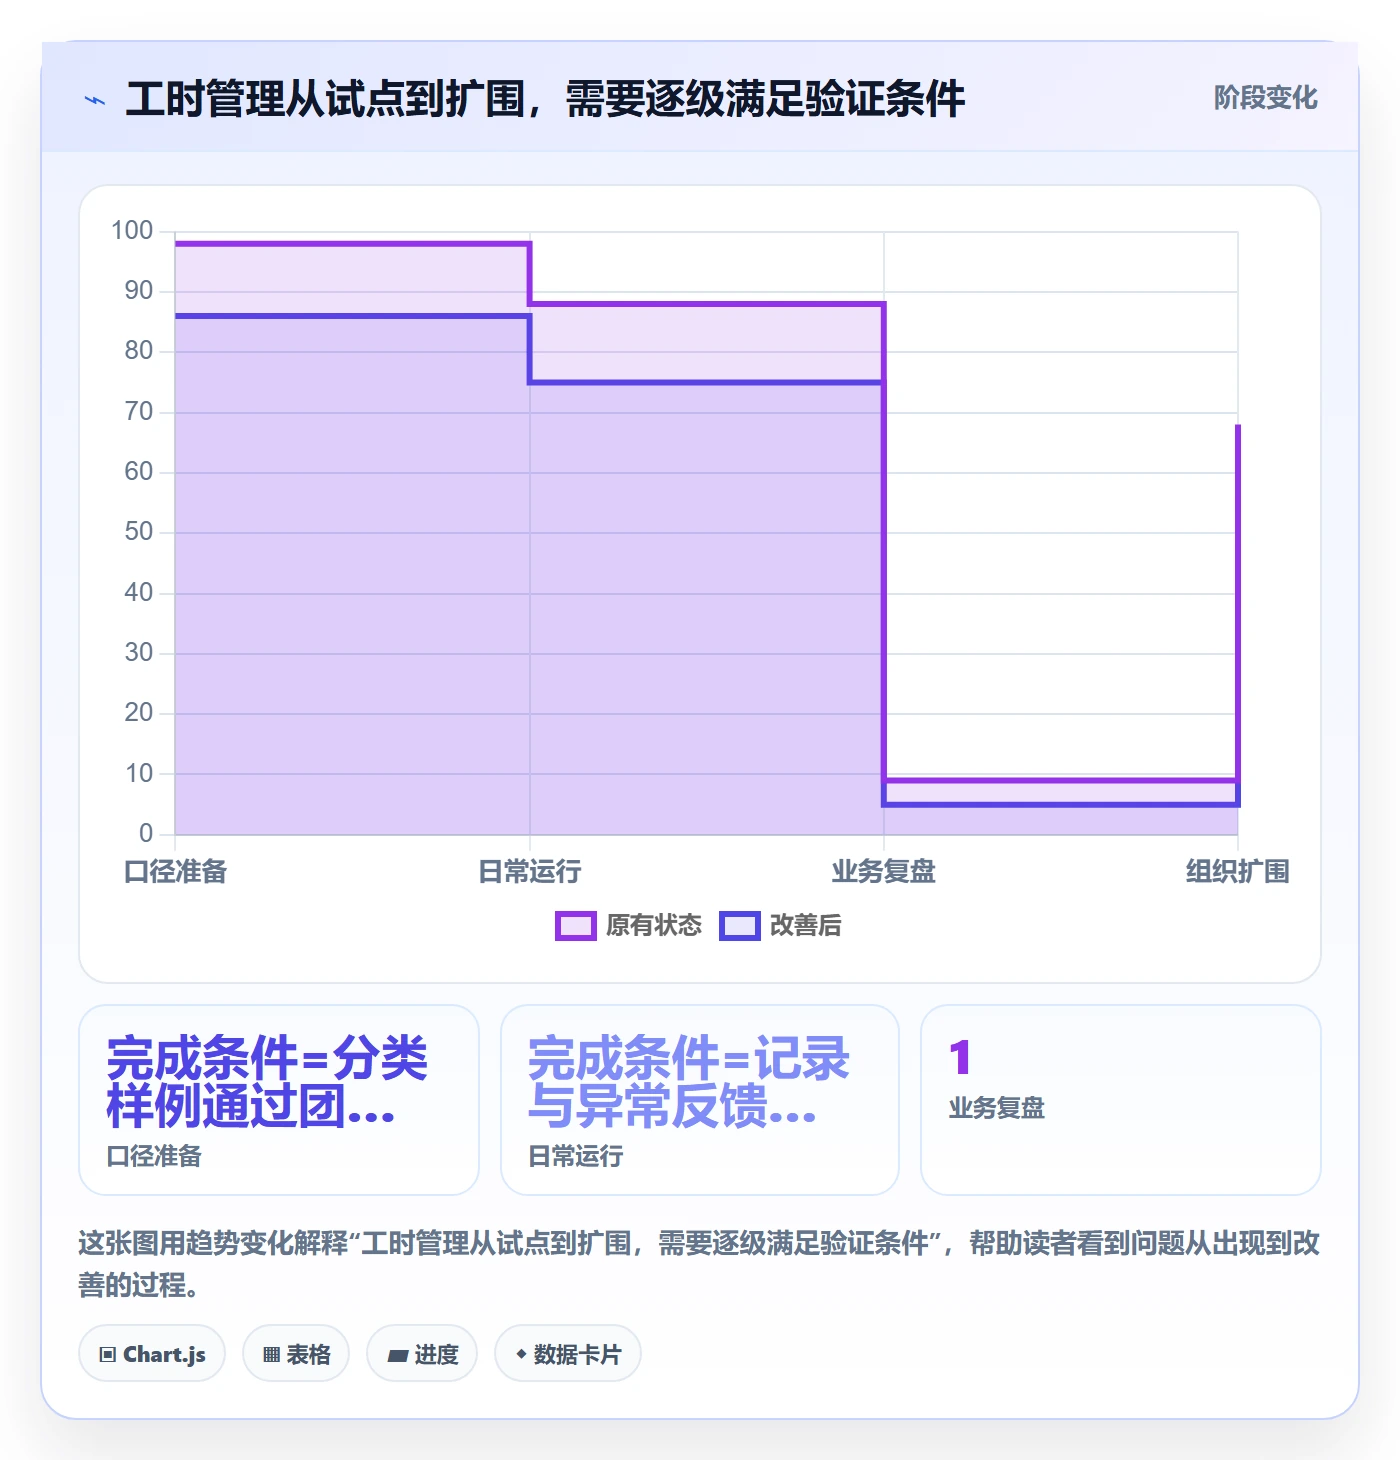Toggle the 改善后 legend swatch
1400x1460 pixels.
[x=739, y=926]
